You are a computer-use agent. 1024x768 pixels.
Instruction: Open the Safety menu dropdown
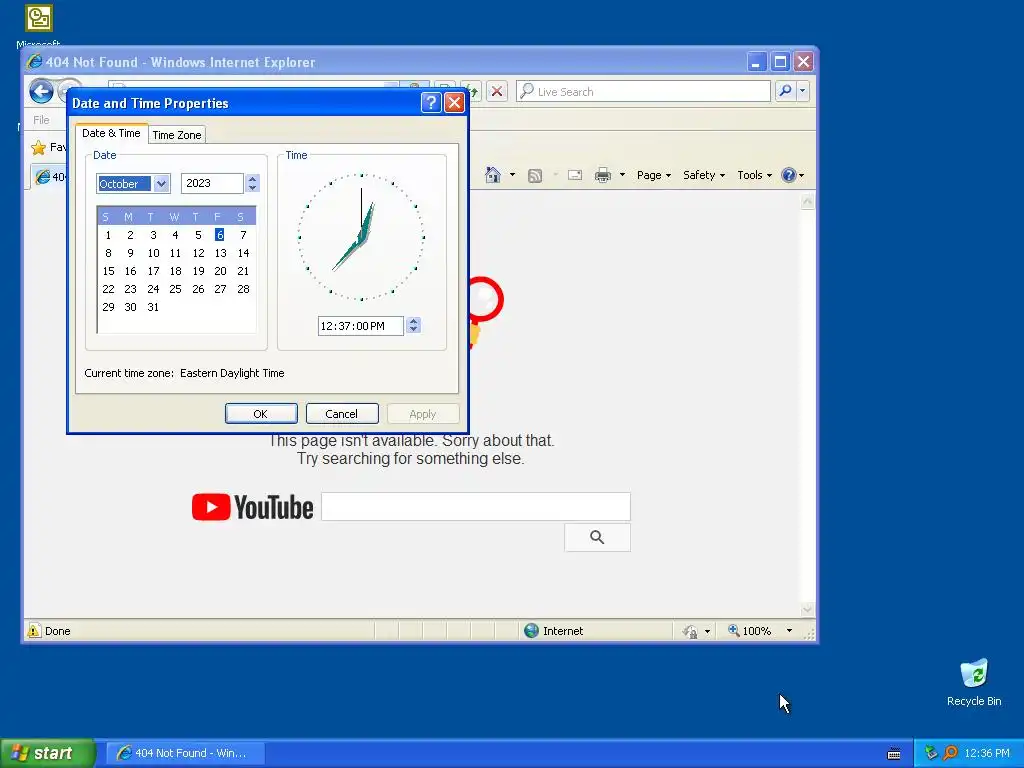(x=704, y=175)
